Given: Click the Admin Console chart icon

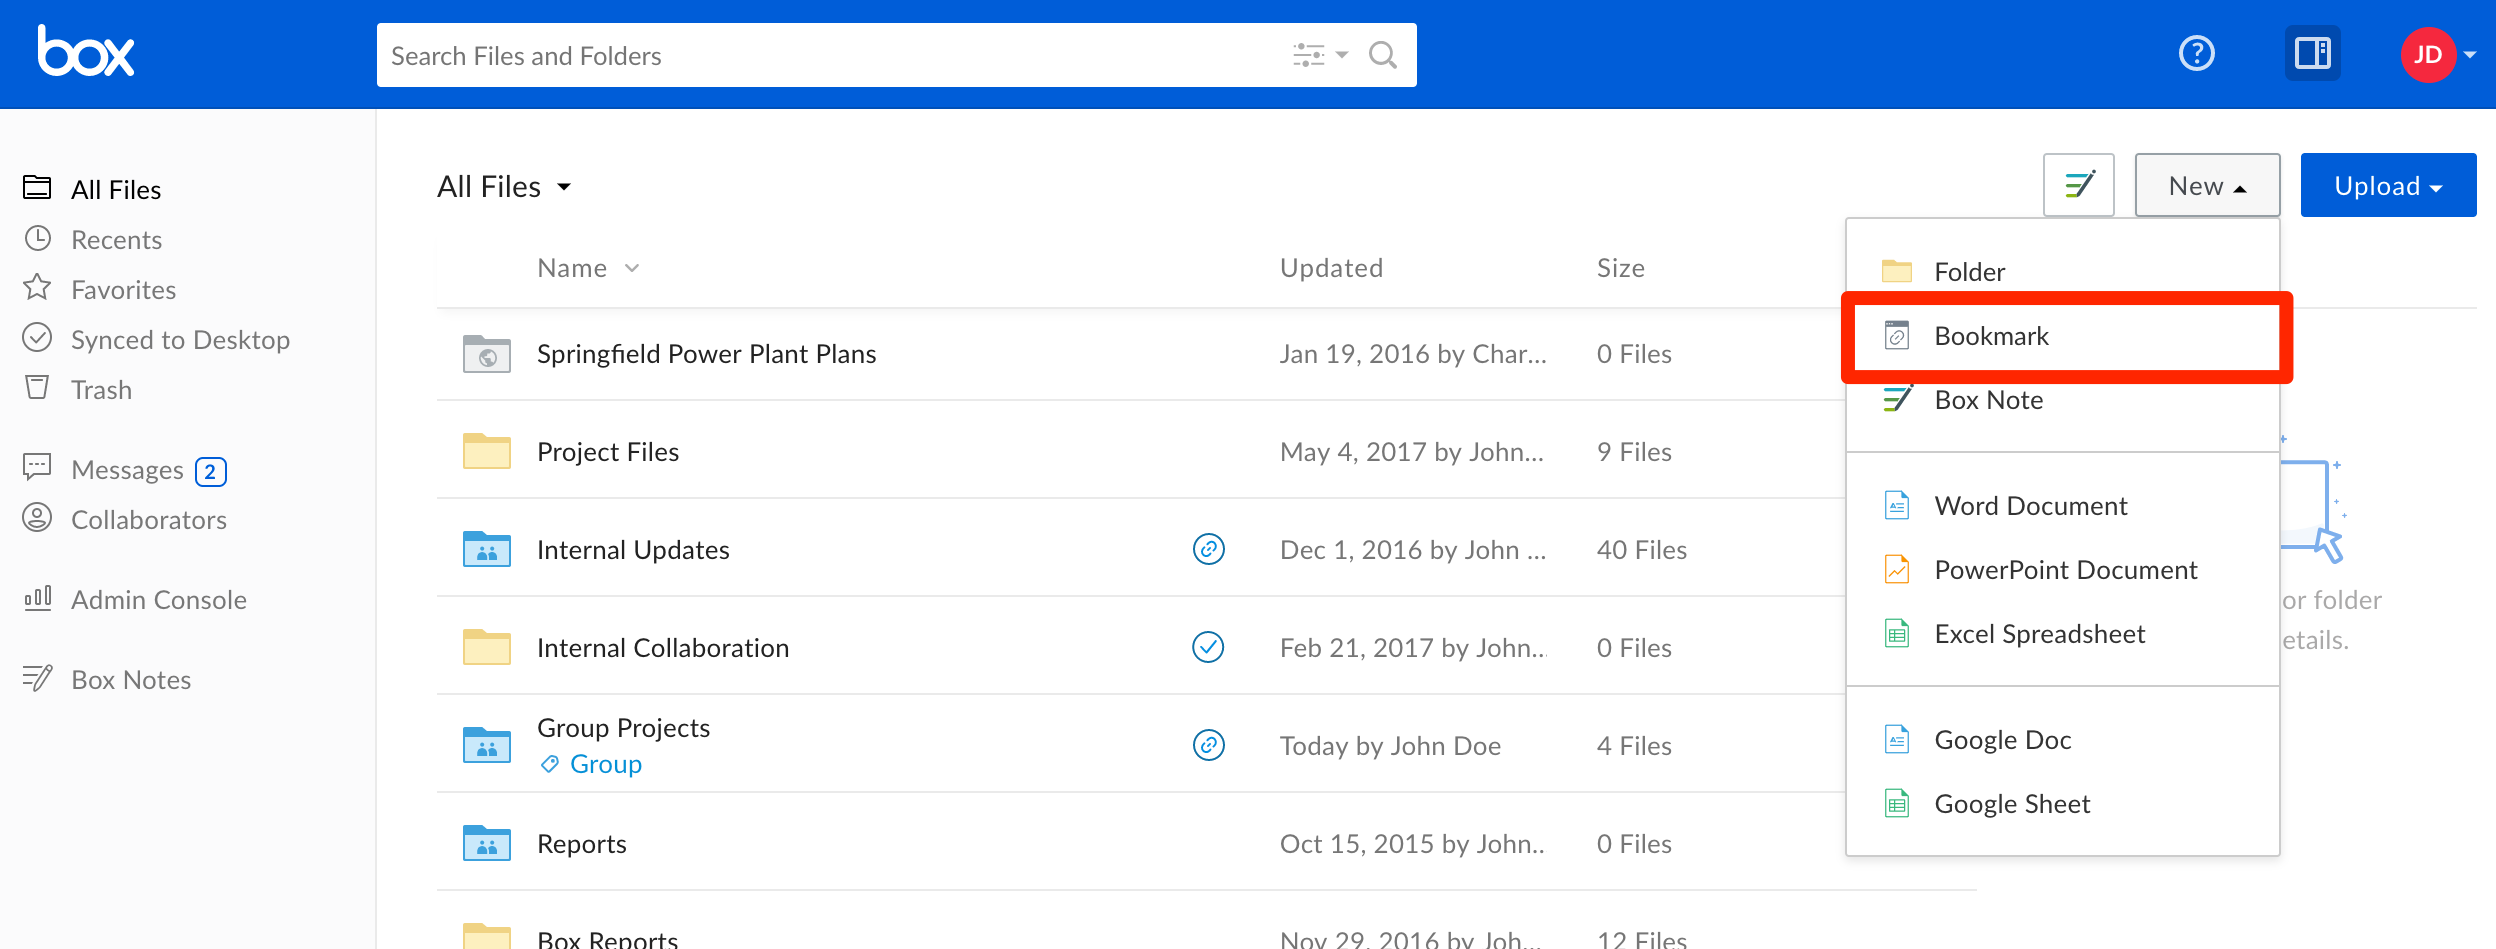Looking at the screenshot, I should pyautogui.click(x=38, y=598).
